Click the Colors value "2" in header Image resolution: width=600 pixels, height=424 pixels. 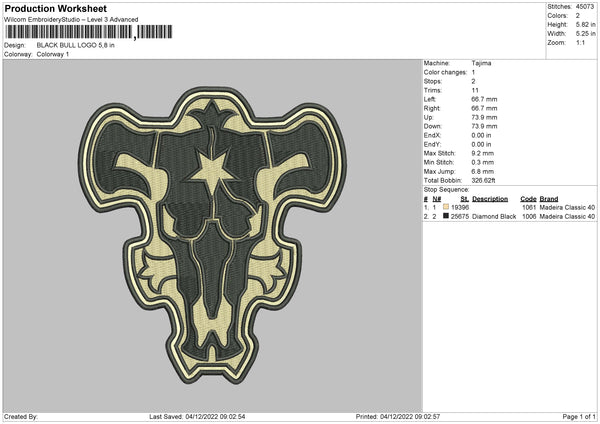pos(577,16)
